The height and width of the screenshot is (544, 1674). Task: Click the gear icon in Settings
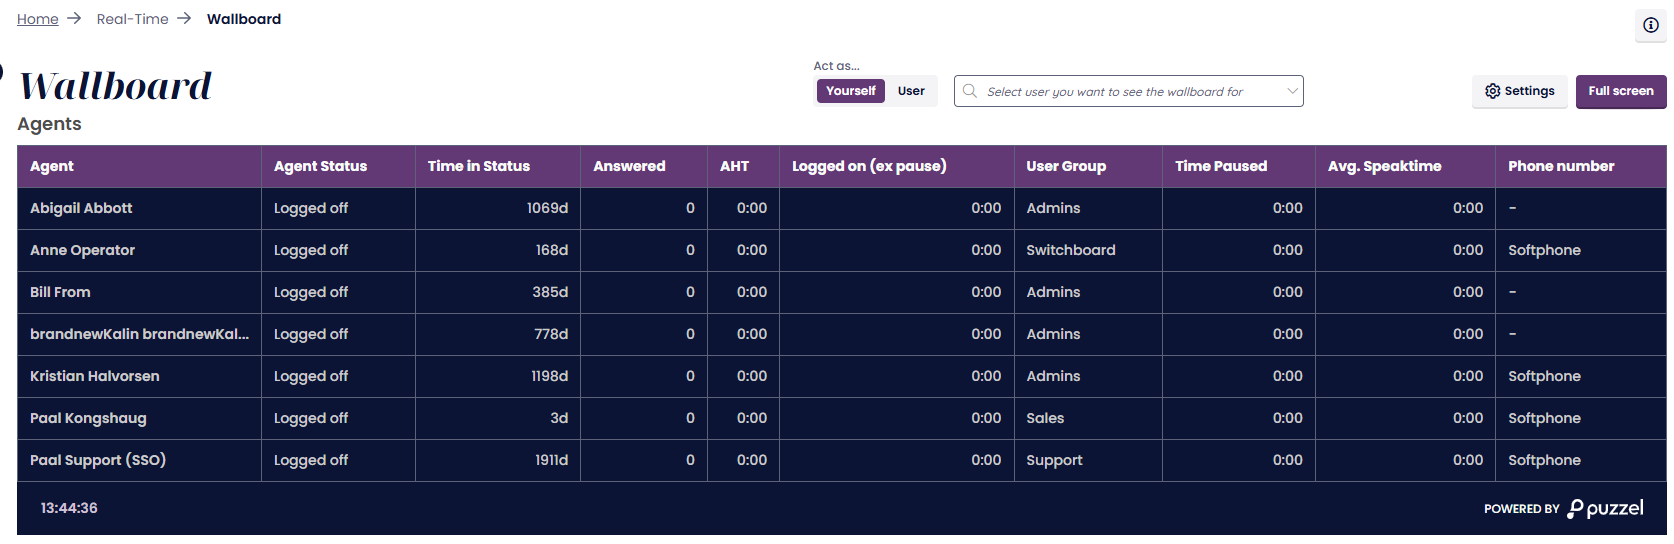pos(1493,91)
